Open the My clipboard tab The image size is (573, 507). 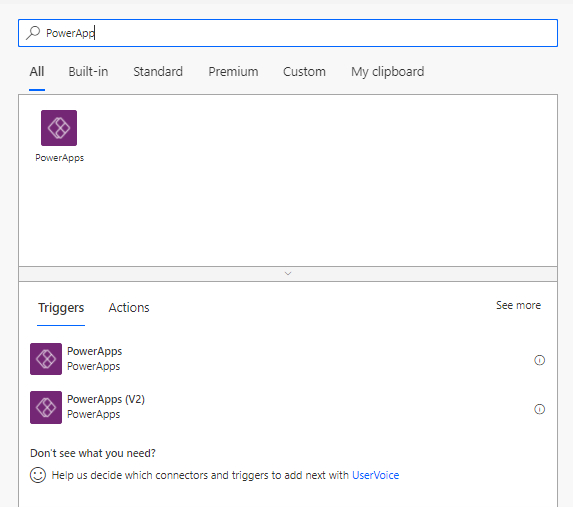pyautogui.click(x=388, y=72)
